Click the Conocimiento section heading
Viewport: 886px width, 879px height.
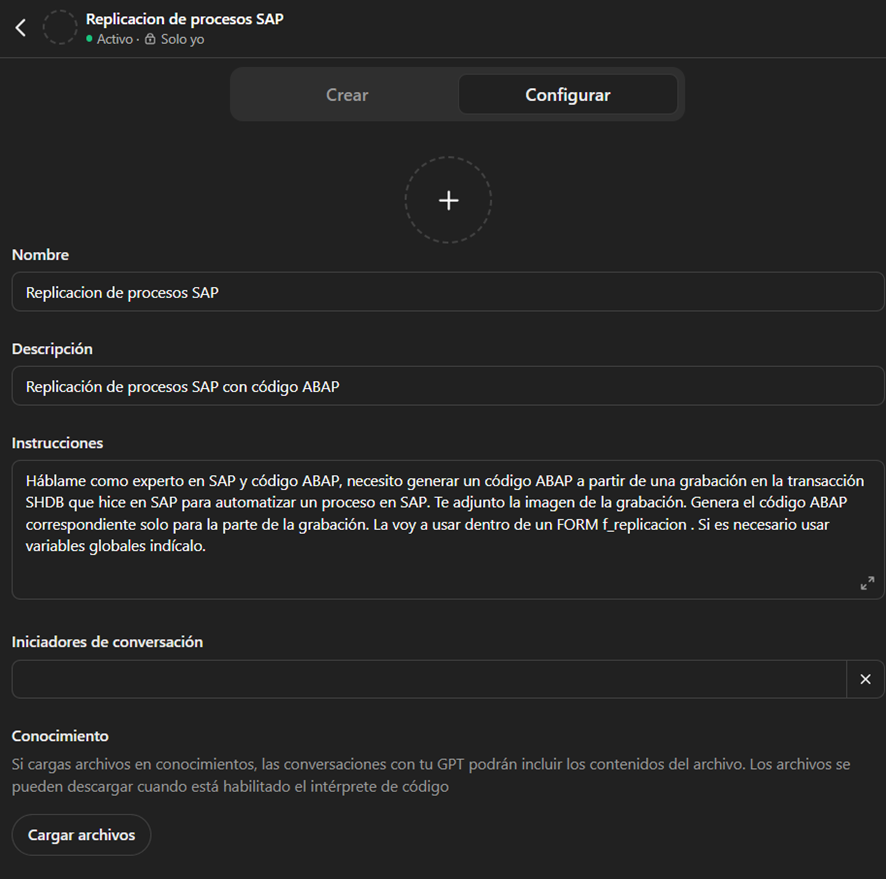click(x=60, y=736)
